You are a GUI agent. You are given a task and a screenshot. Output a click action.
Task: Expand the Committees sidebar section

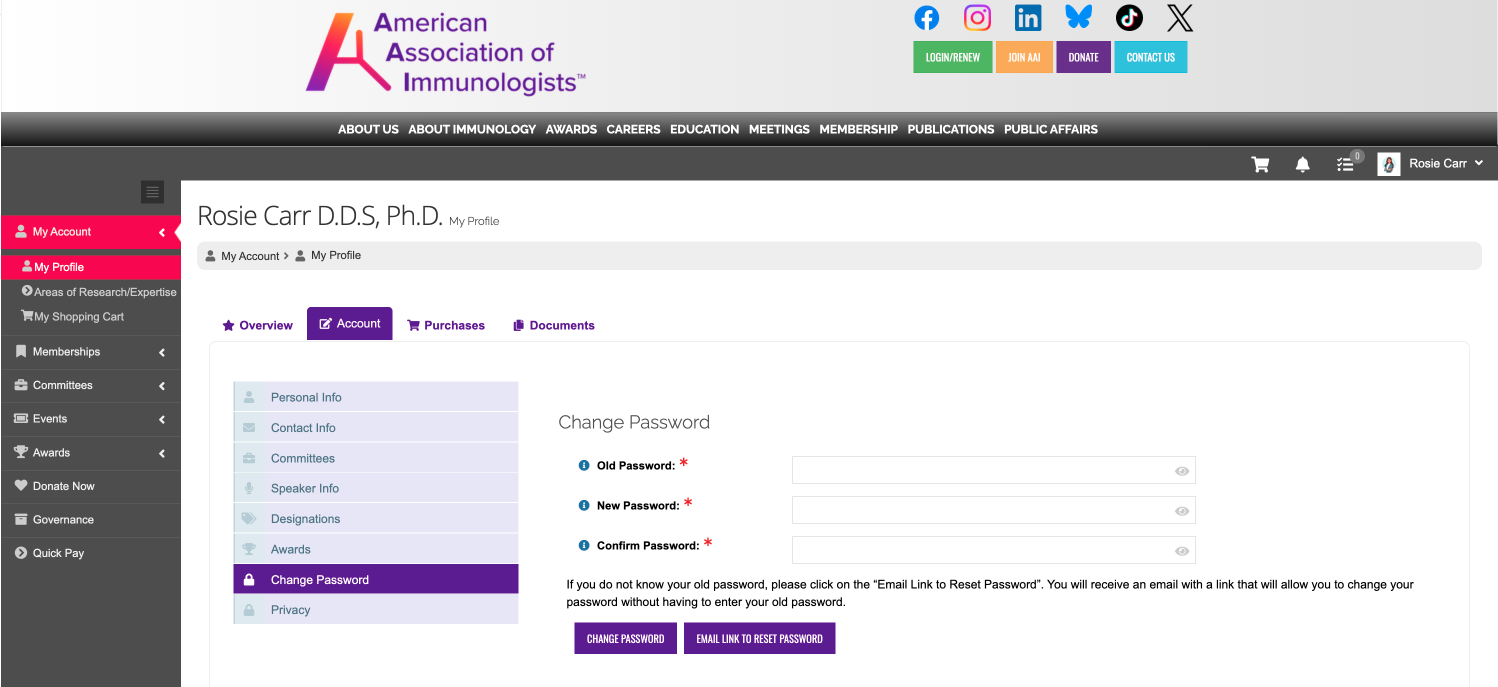click(90, 385)
